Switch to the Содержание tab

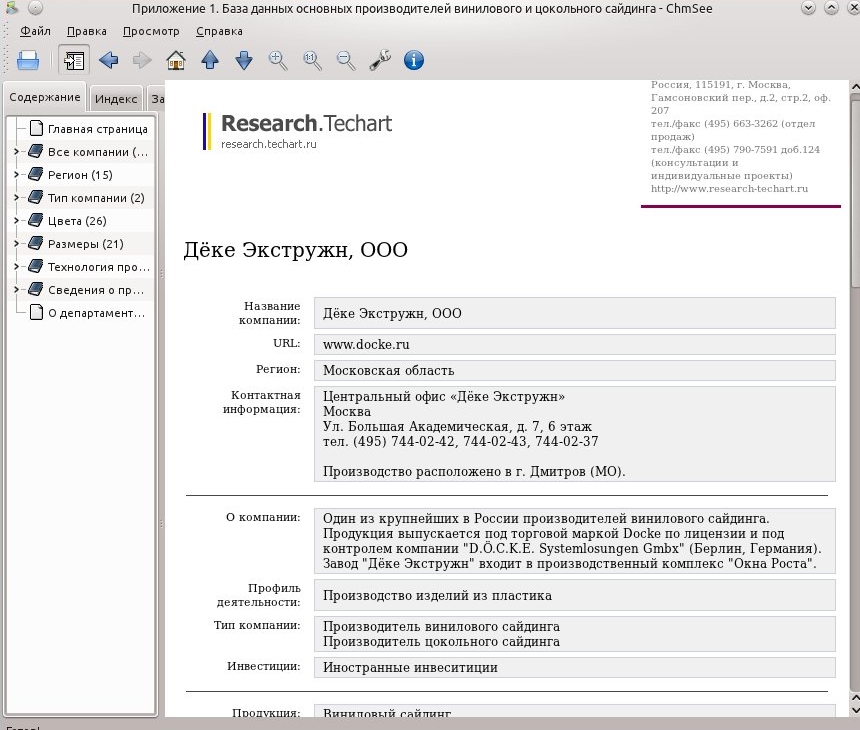(44, 97)
